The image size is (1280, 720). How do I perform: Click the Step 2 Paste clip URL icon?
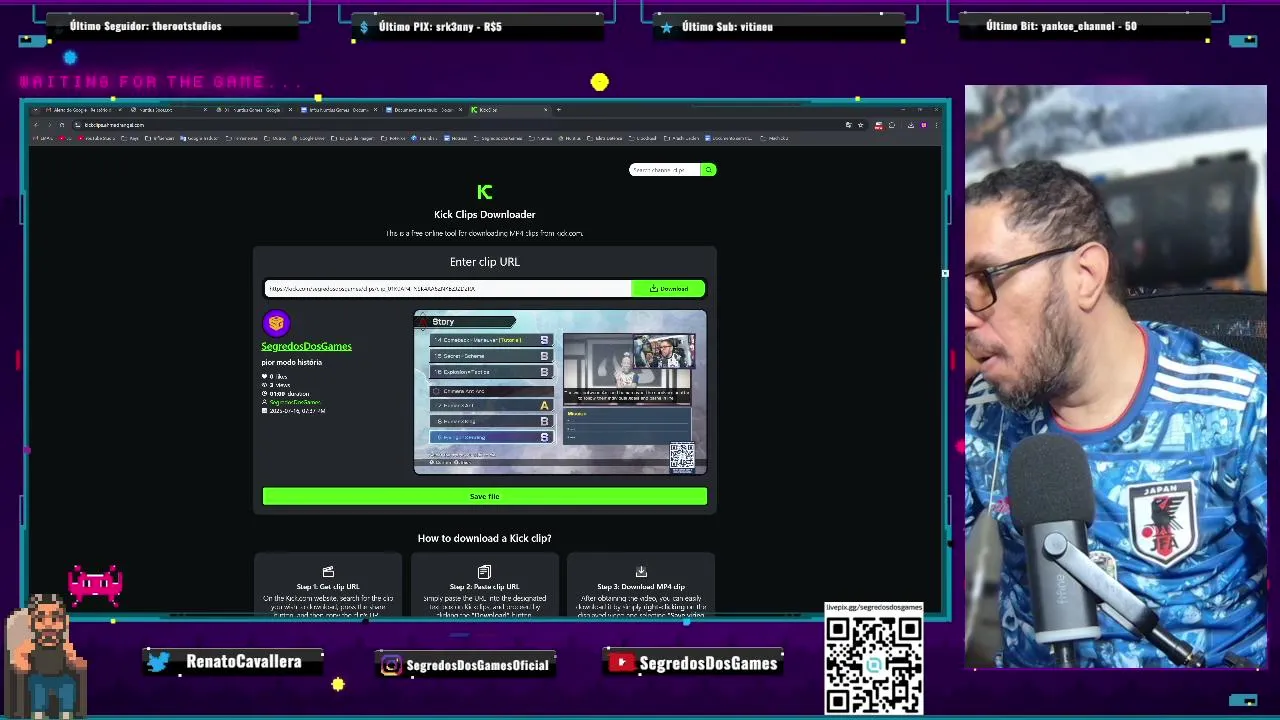484,572
